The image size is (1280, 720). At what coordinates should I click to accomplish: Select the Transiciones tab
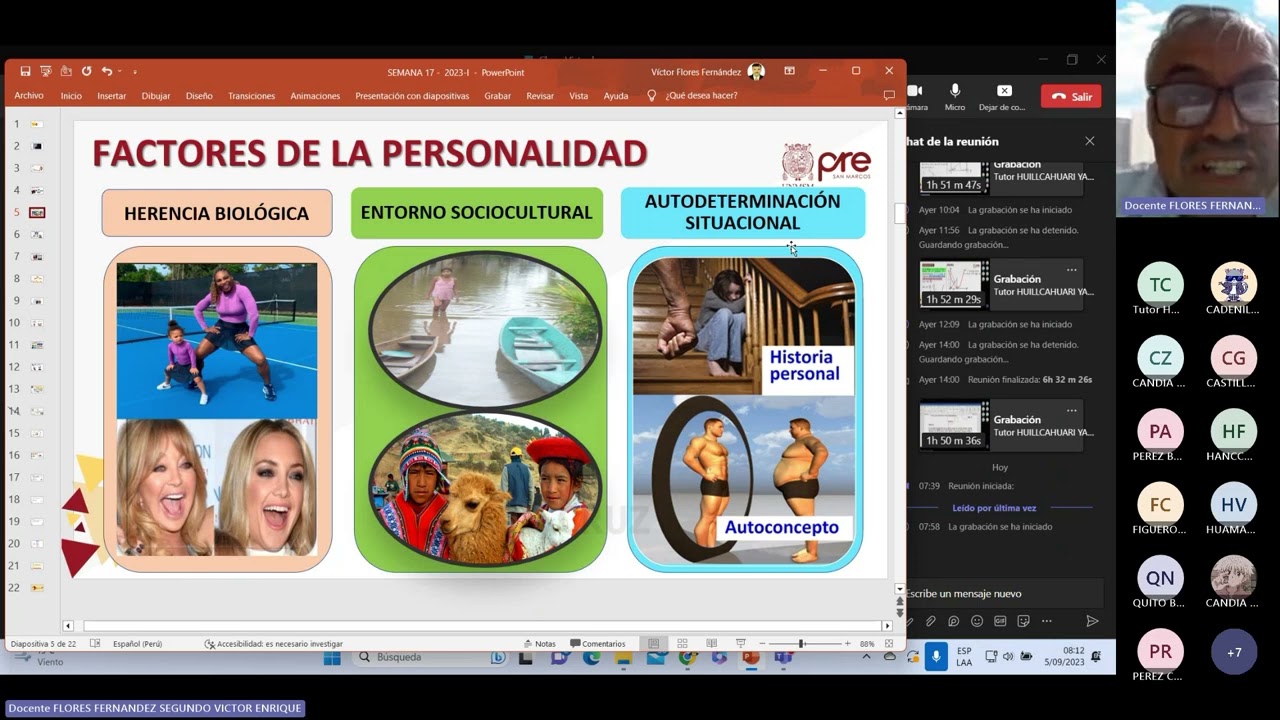[252, 96]
